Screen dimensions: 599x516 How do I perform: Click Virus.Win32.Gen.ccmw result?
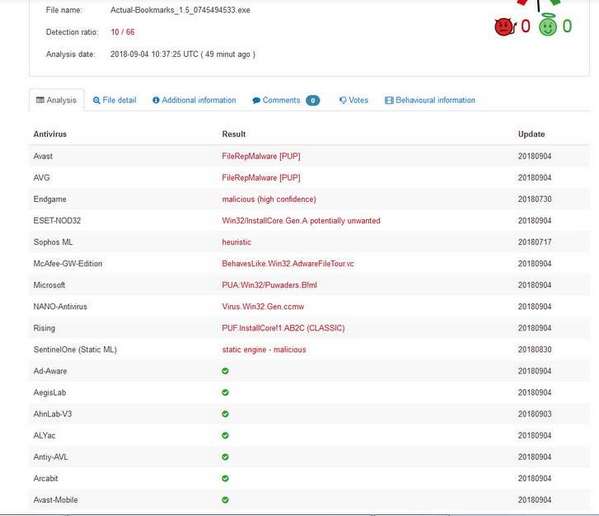(263, 307)
